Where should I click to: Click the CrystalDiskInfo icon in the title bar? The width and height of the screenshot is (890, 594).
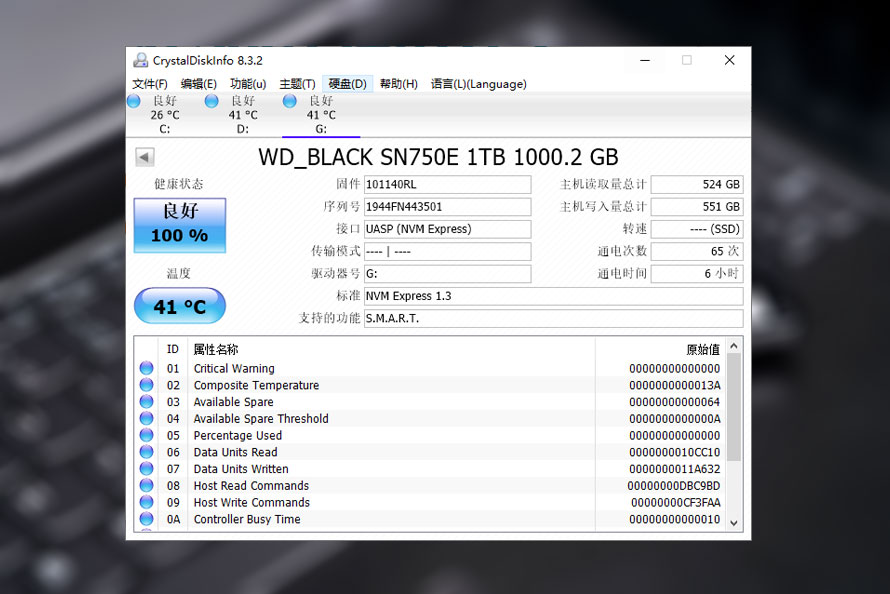click(139, 60)
